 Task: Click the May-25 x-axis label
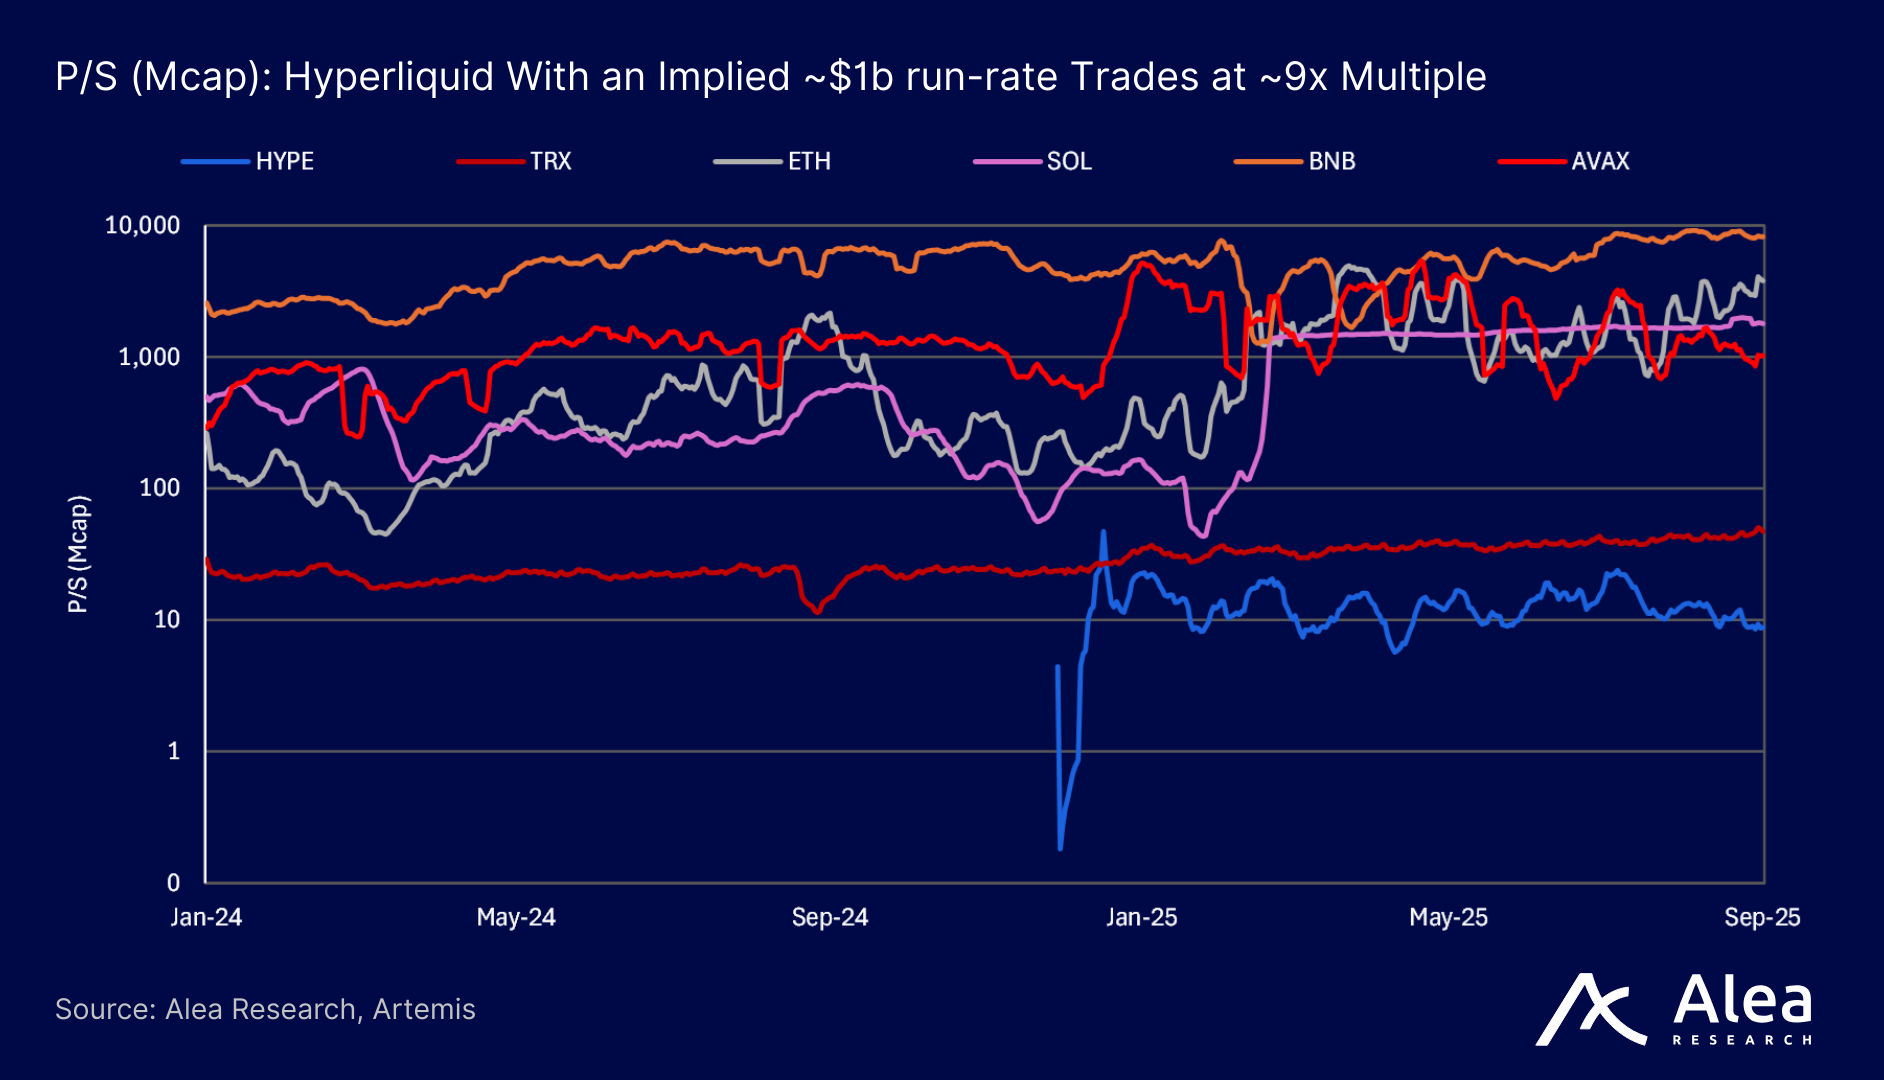[1448, 917]
